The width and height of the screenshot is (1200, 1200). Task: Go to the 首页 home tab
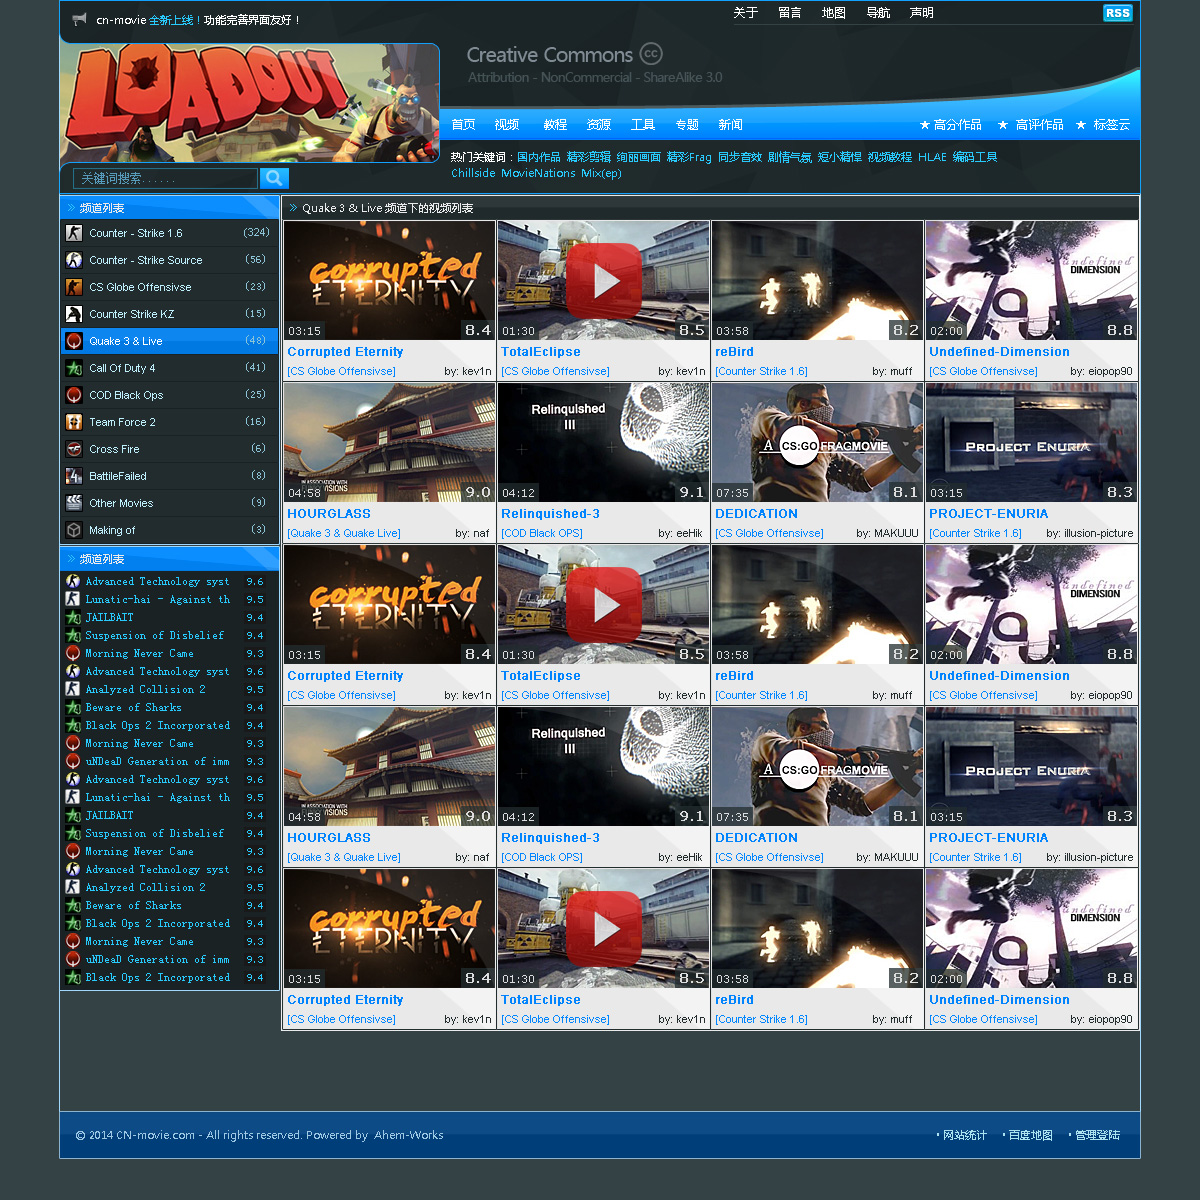(x=463, y=125)
